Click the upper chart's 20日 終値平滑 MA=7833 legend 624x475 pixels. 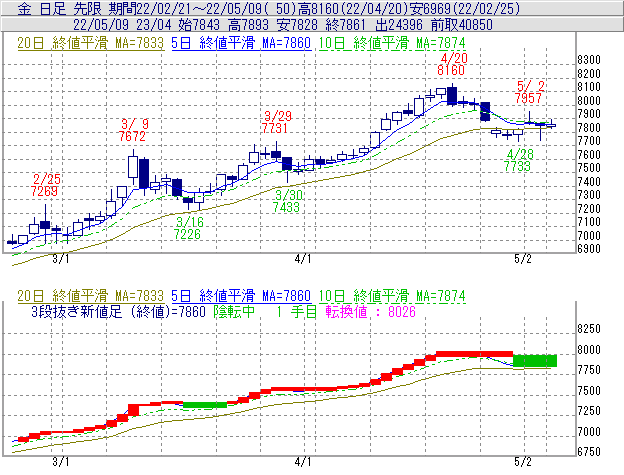[90, 43]
